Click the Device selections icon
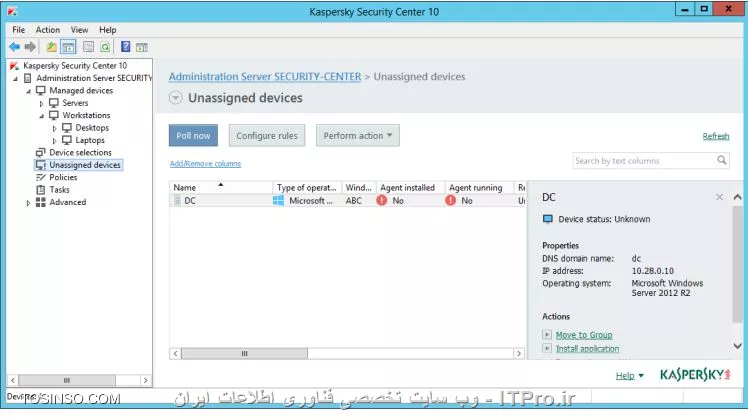 click(41, 152)
